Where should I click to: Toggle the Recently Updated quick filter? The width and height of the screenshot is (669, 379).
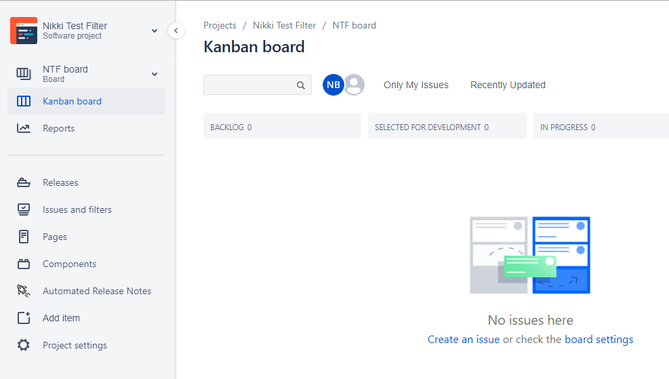point(508,85)
